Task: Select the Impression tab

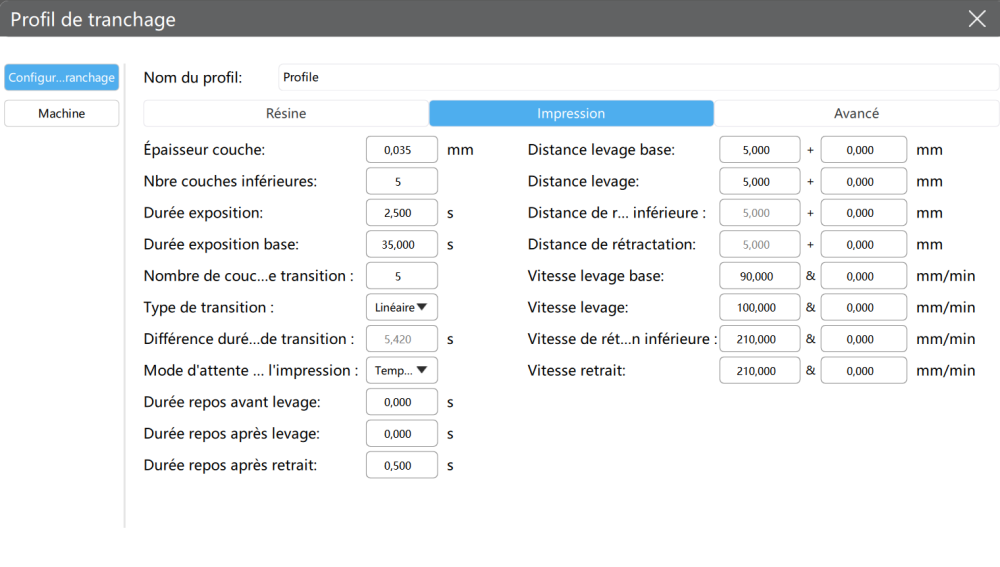Action: click(571, 113)
